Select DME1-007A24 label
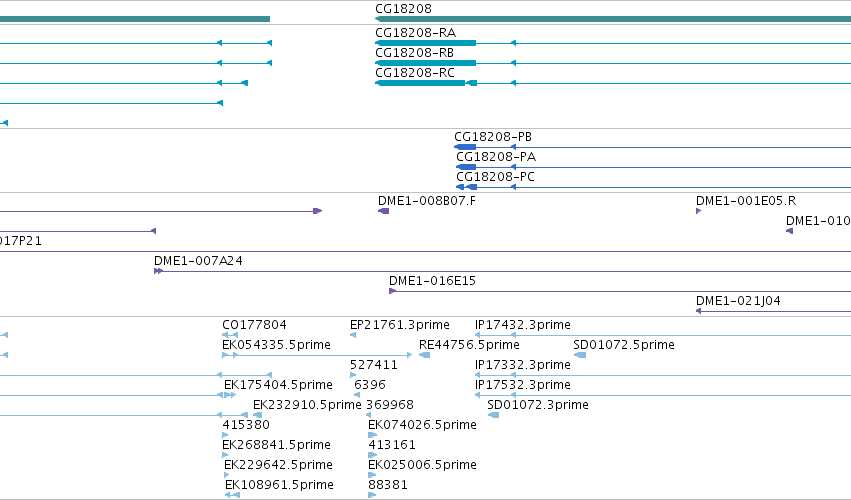Screen dimensions: 851x500 [x=198, y=261]
